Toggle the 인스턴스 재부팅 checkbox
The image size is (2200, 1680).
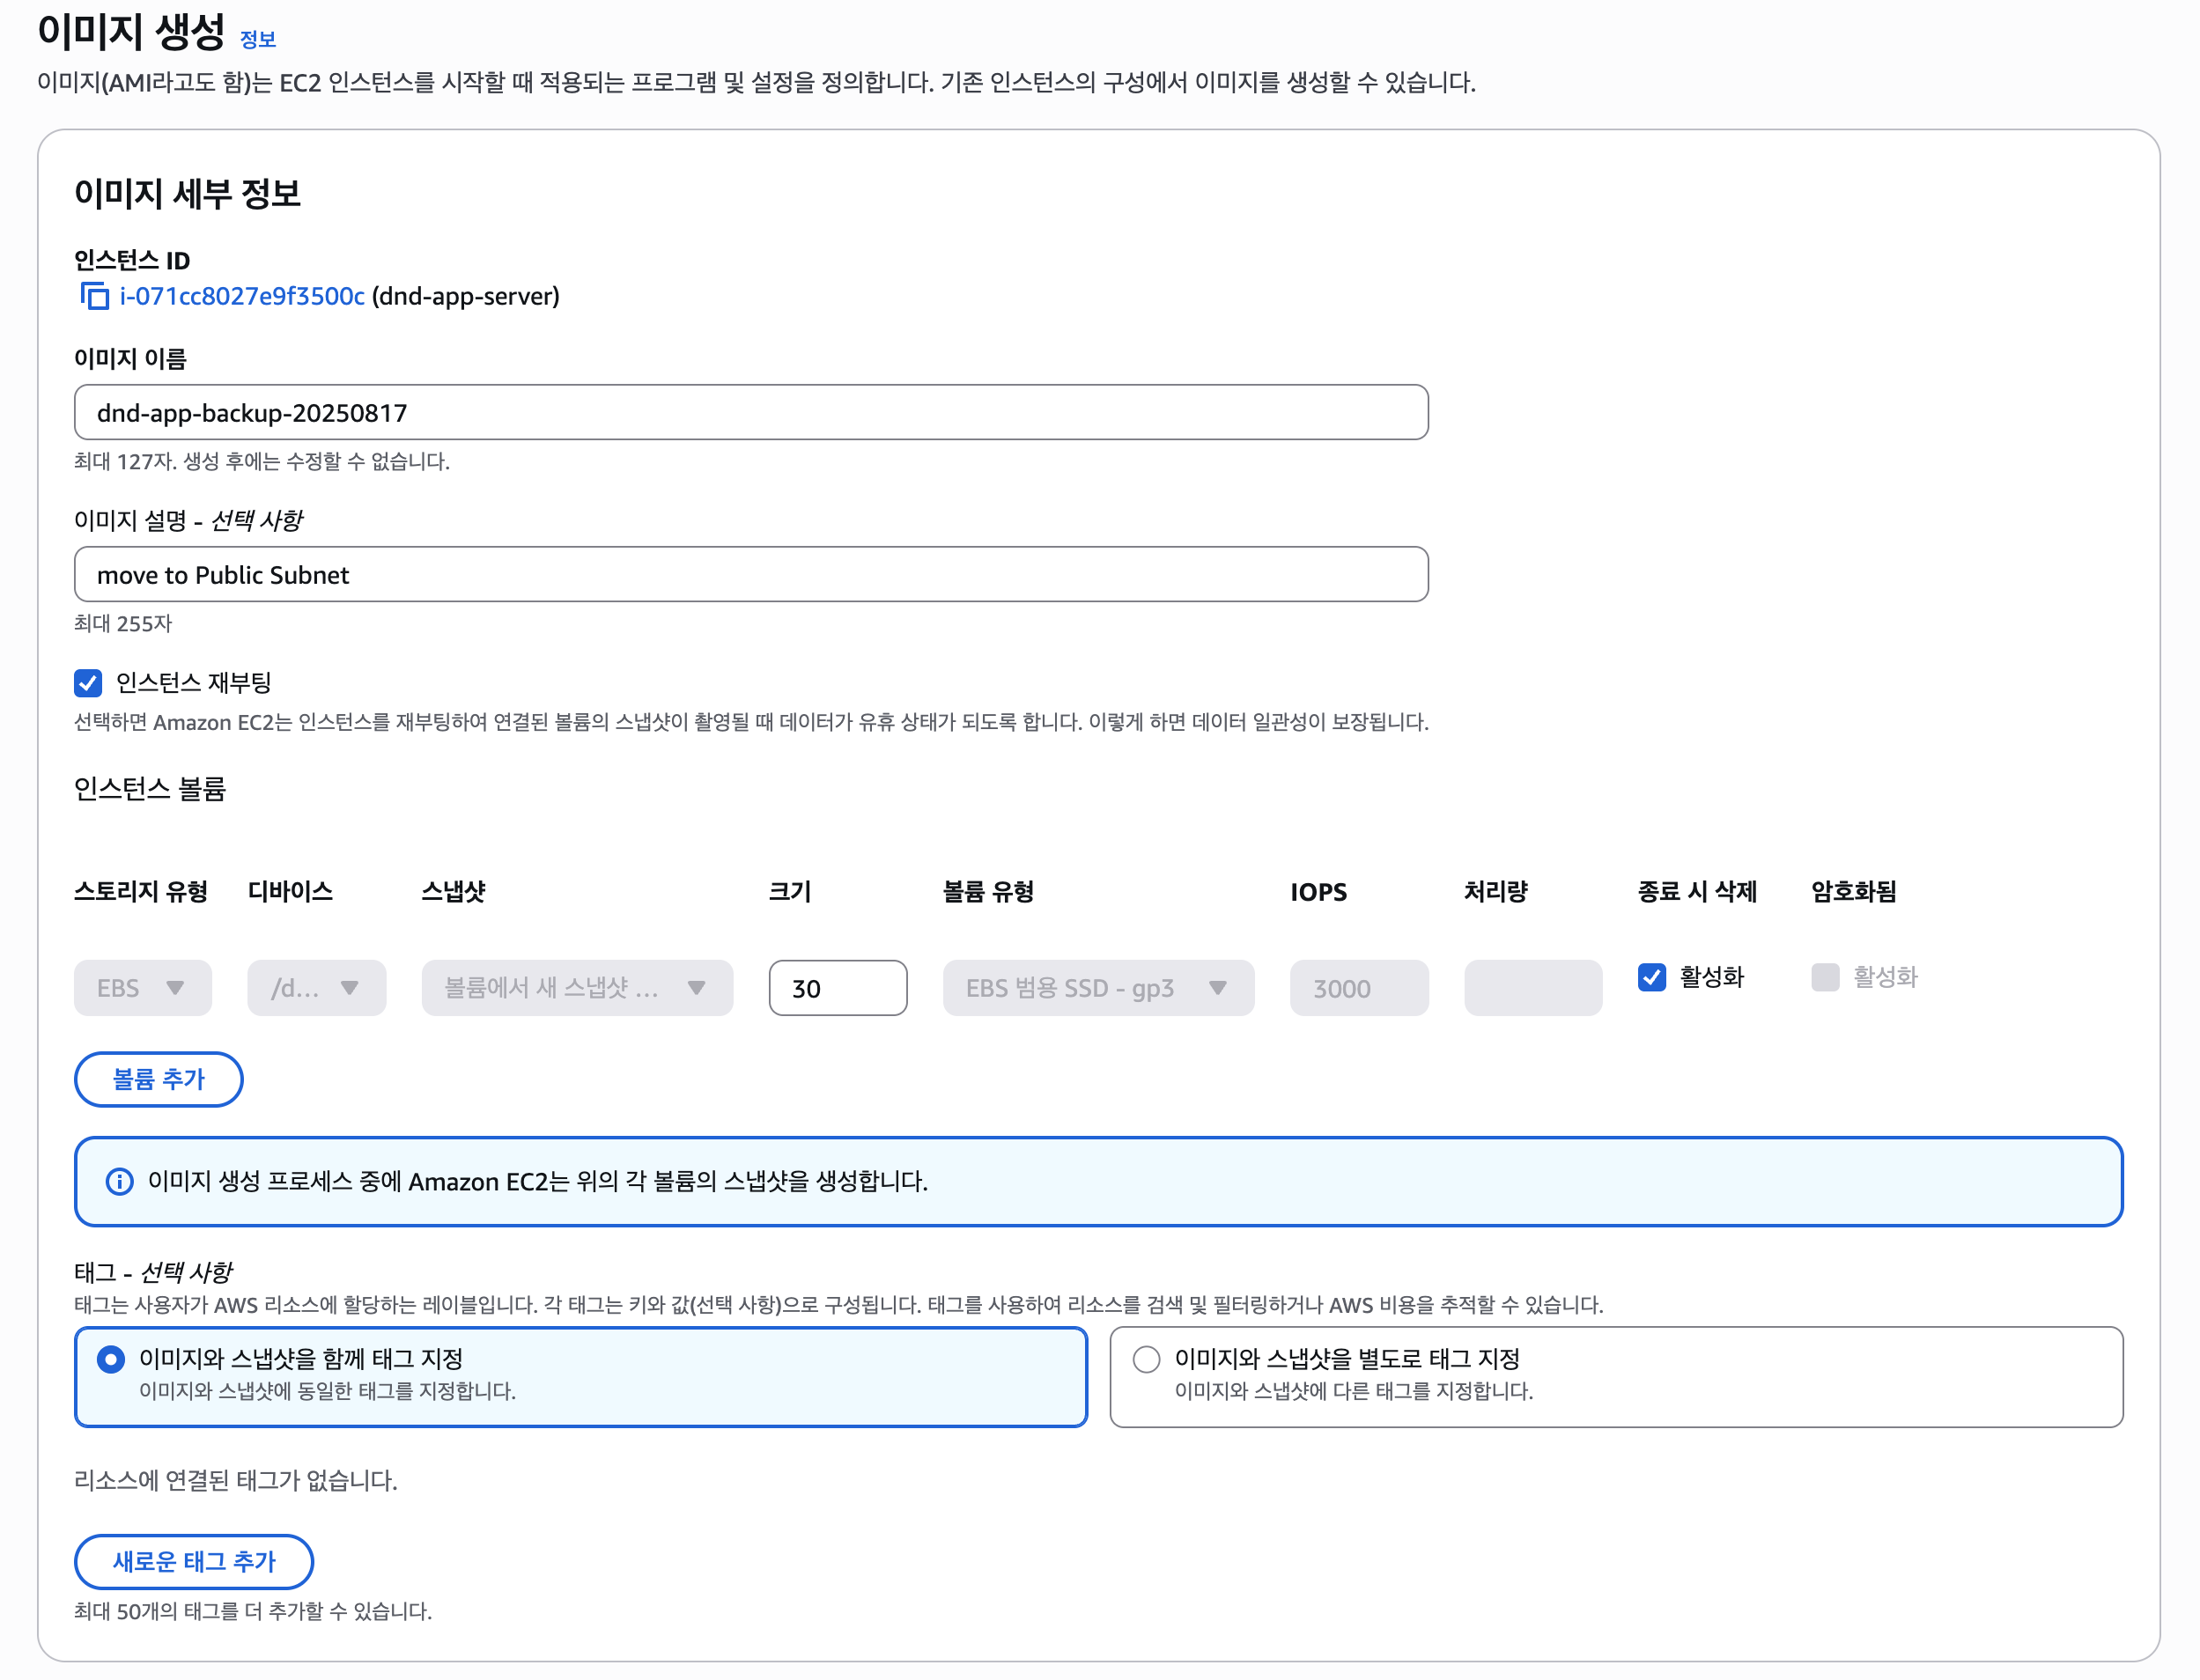coord(88,683)
